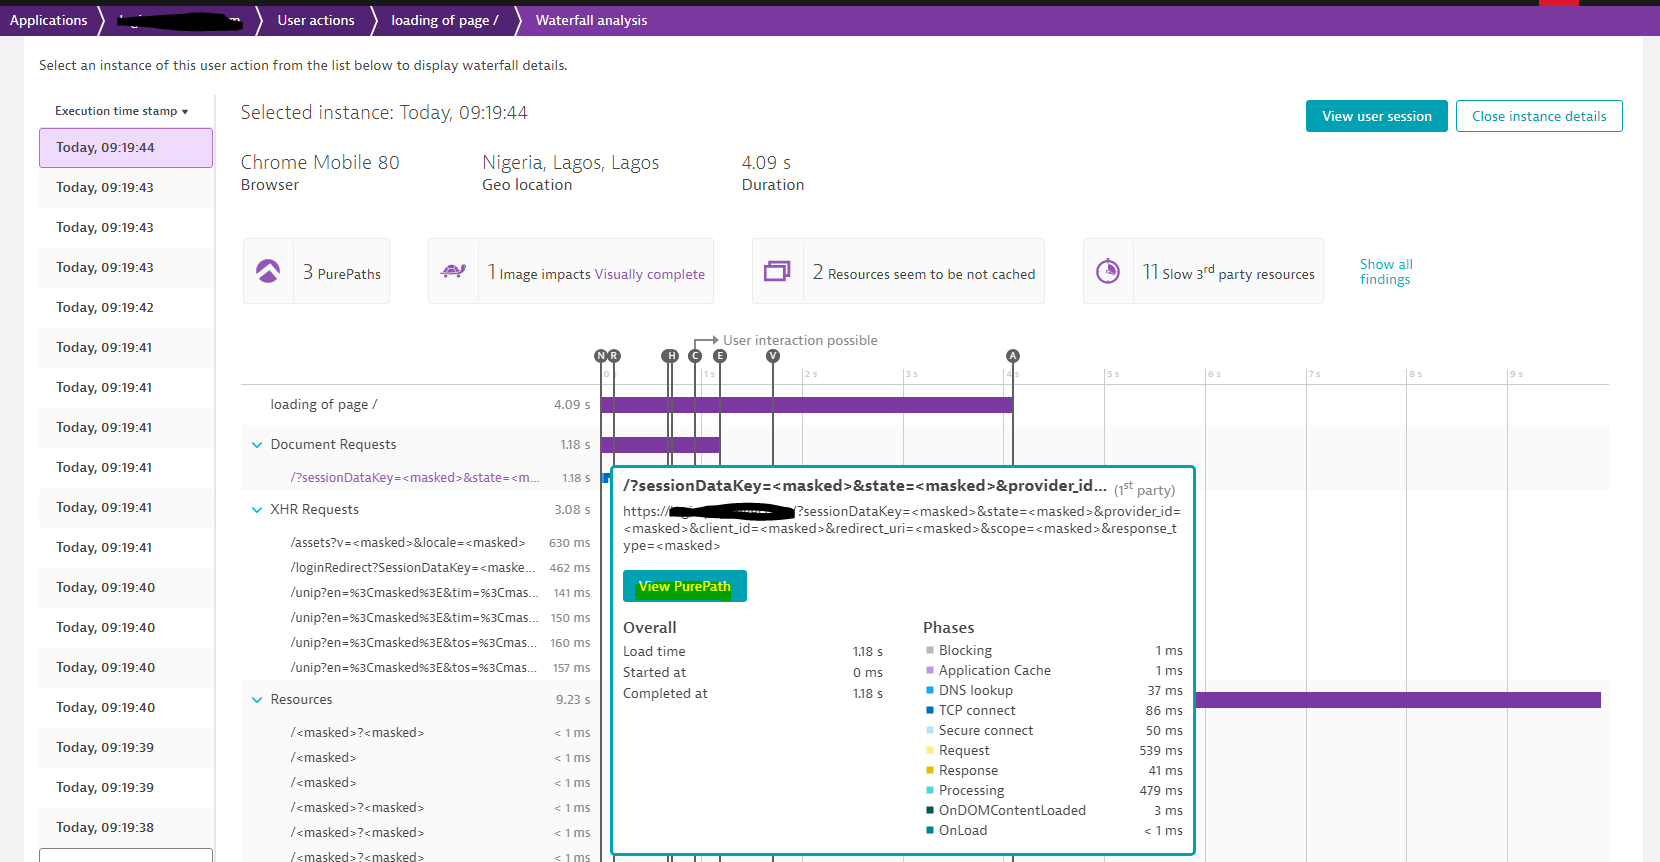Click the purple loading of page duration bar
The image size is (1660, 862).
(x=806, y=405)
